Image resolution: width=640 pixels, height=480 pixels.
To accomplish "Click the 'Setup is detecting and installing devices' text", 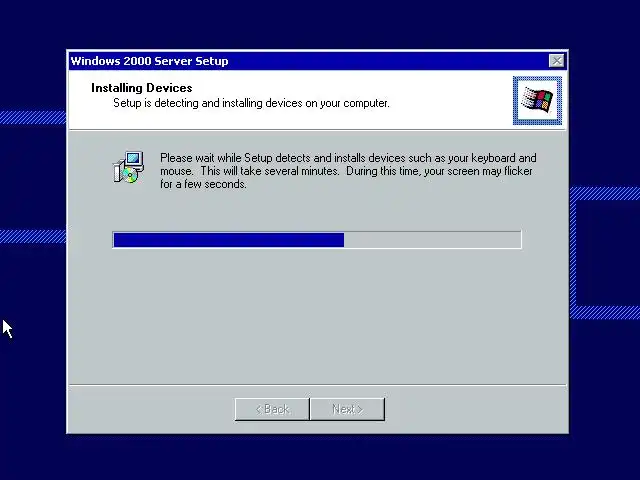I will tap(251, 103).
